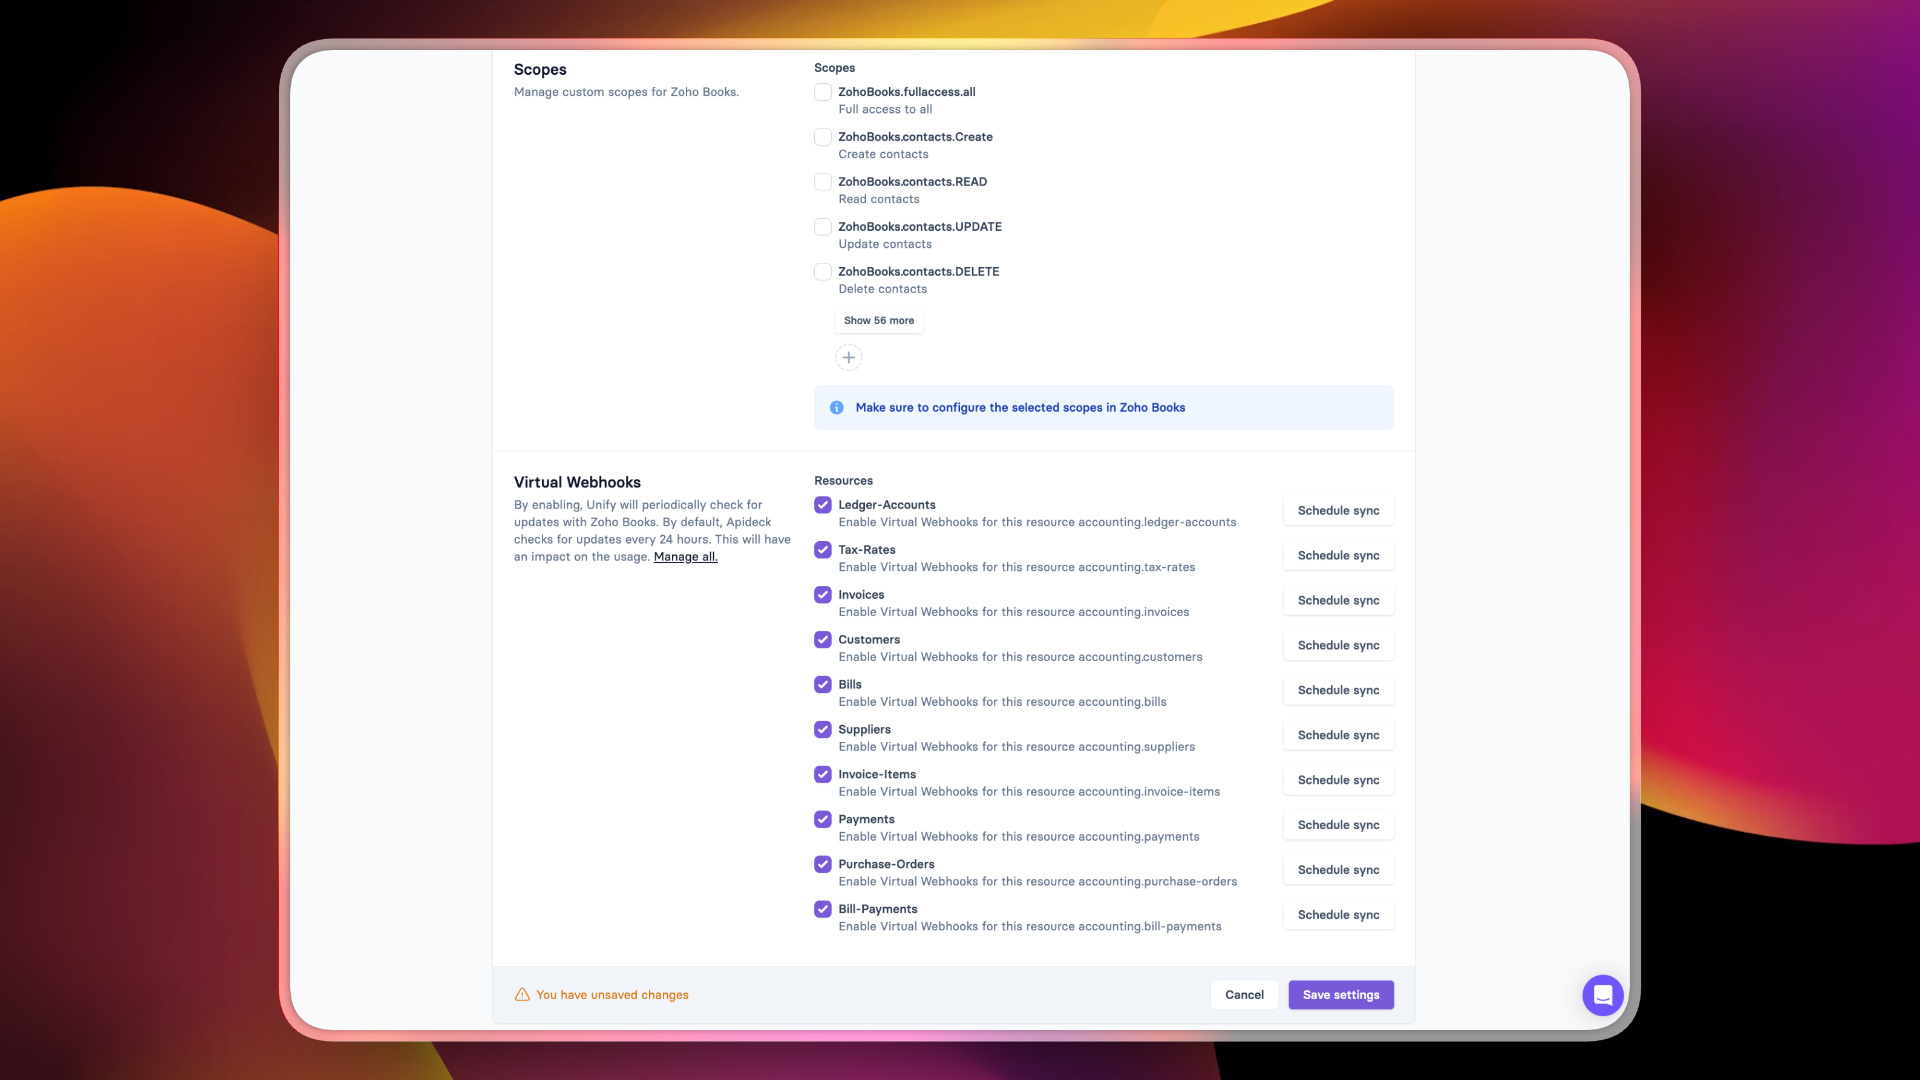1920x1080 pixels.
Task: Uncheck Ledger-Accounts virtual webhook
Action: [822, 505]
